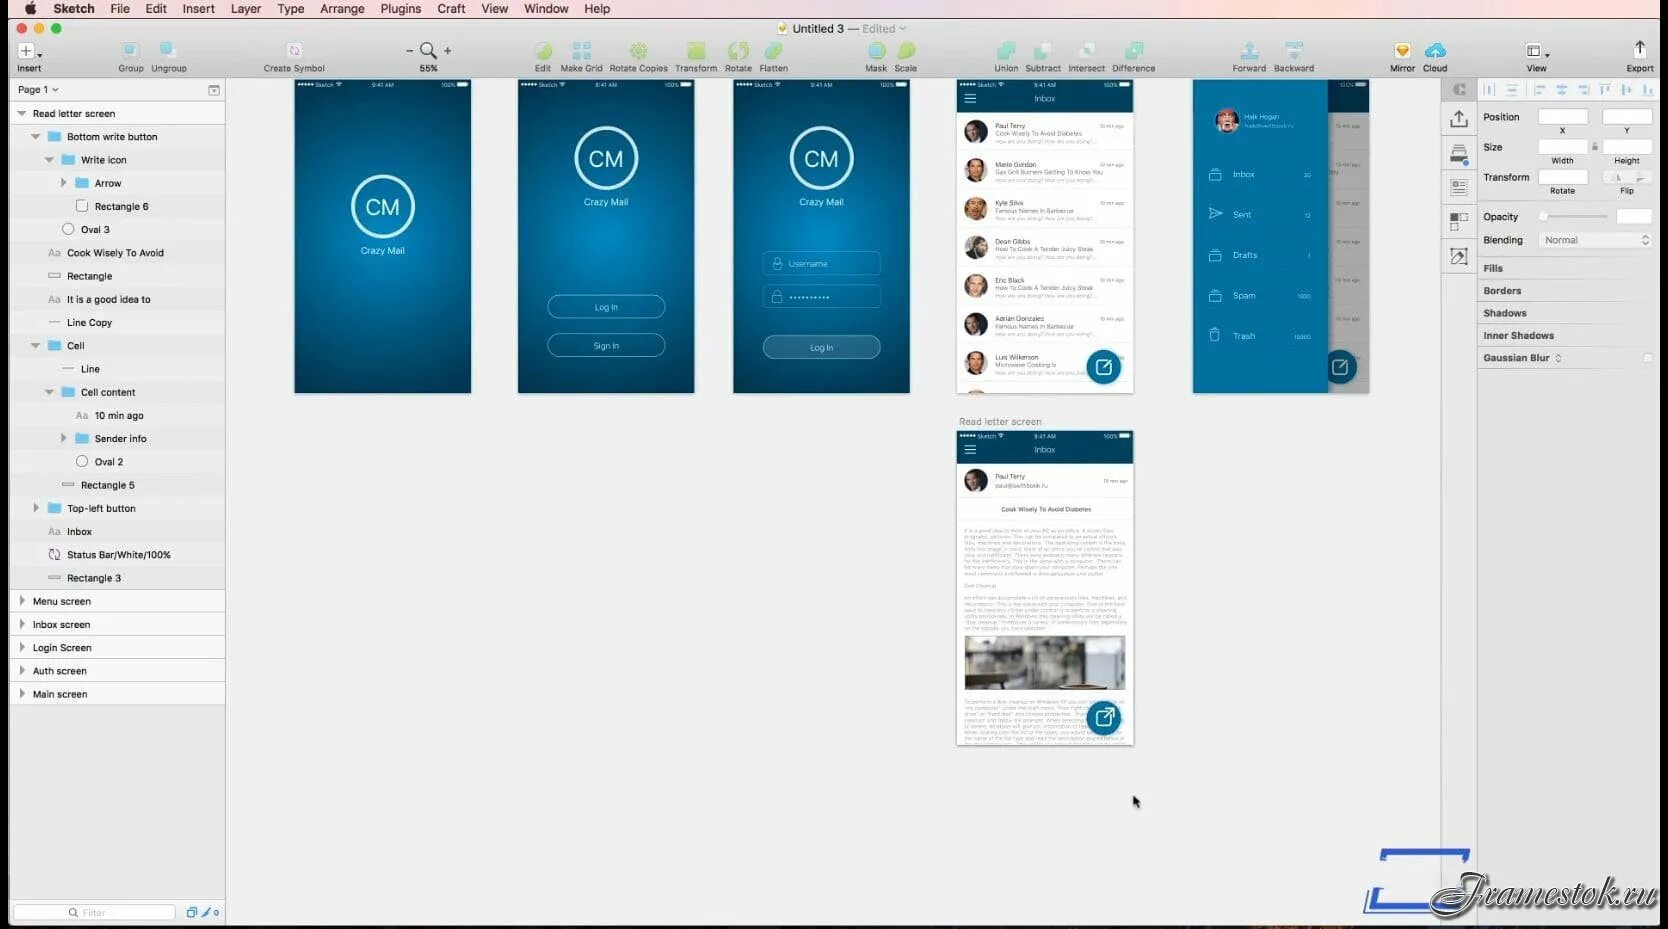Screen dimensions: 1668x929
Task: Open the Layer menu
Action: coord(246,9)
